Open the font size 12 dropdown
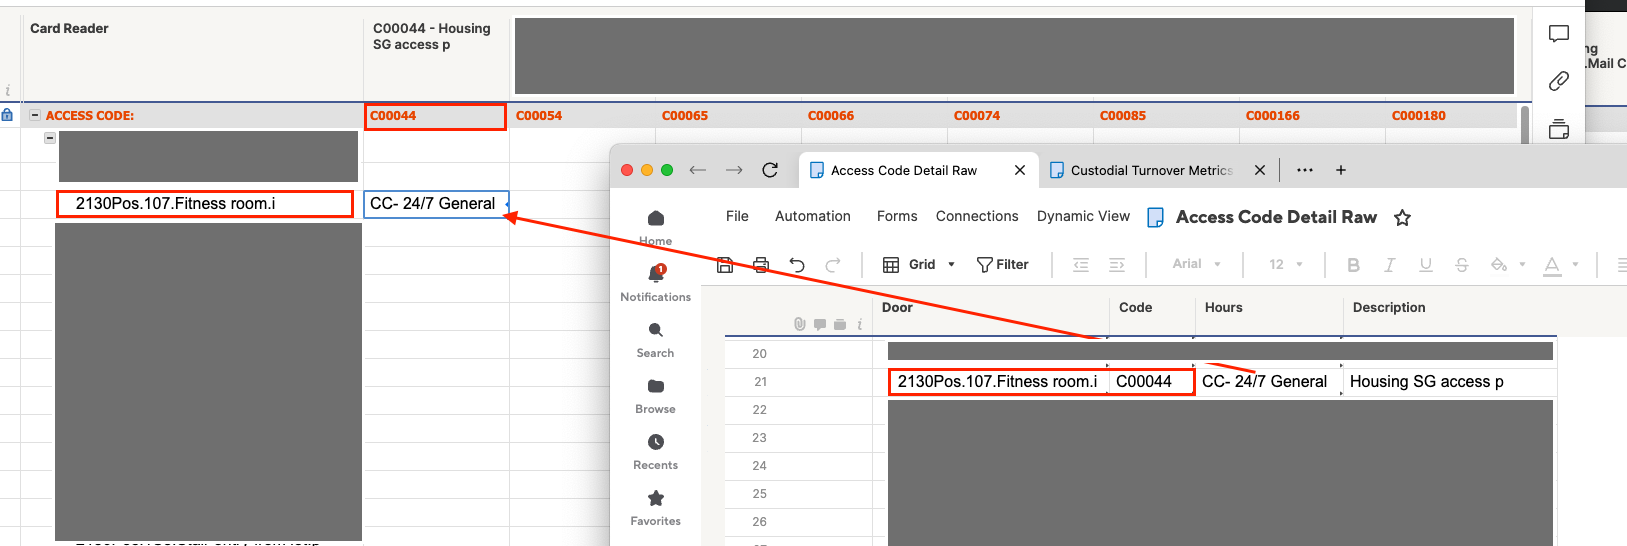Screen dimensions: 1627x546 pyautogui.click(x=1286, y=264)
